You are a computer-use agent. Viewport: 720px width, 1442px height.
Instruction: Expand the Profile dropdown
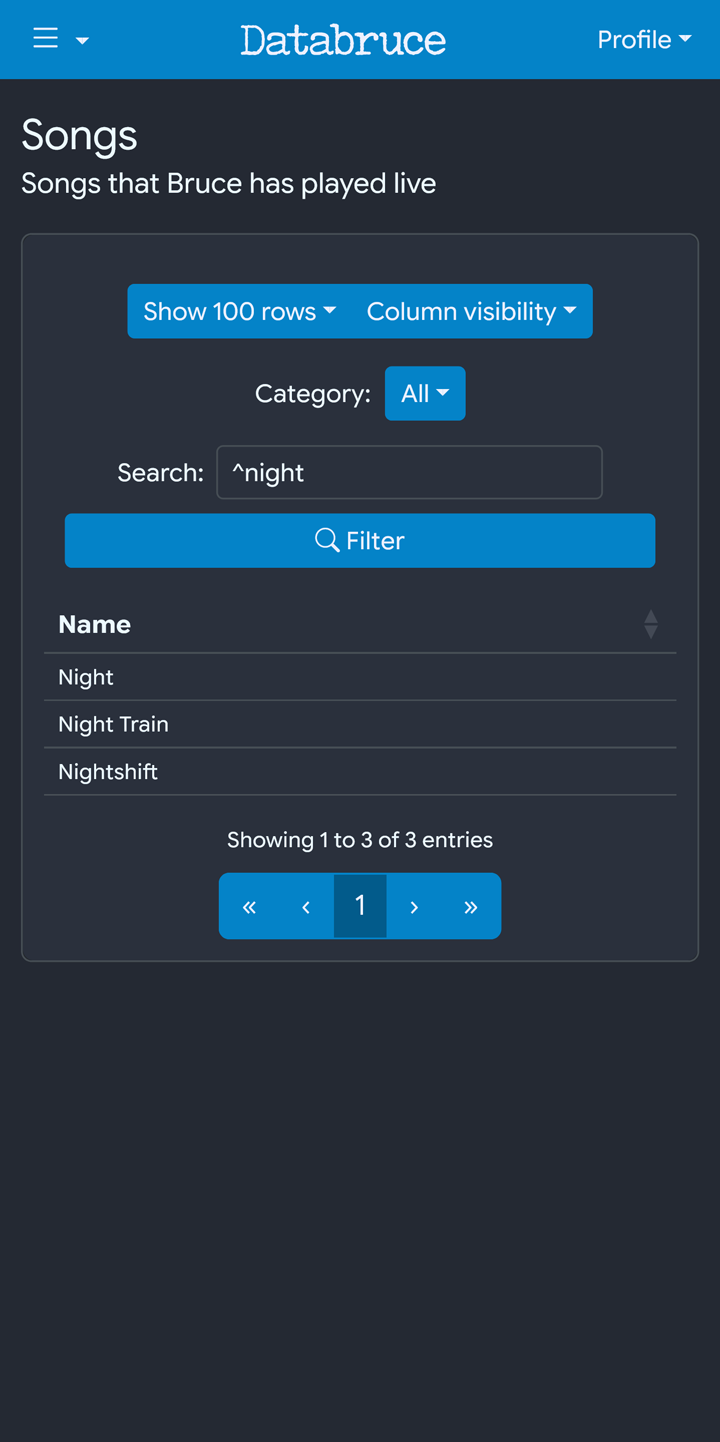pos(644,40)
